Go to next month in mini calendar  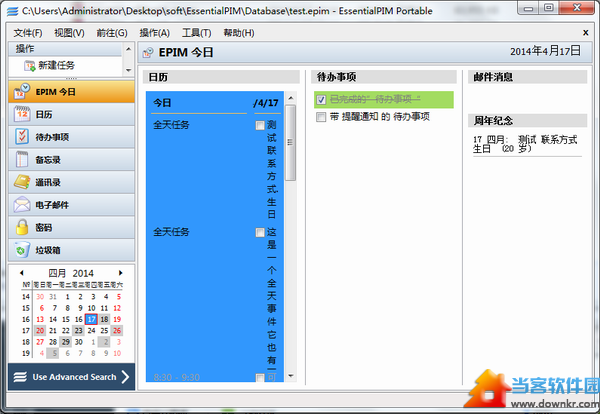pos(121,273)
